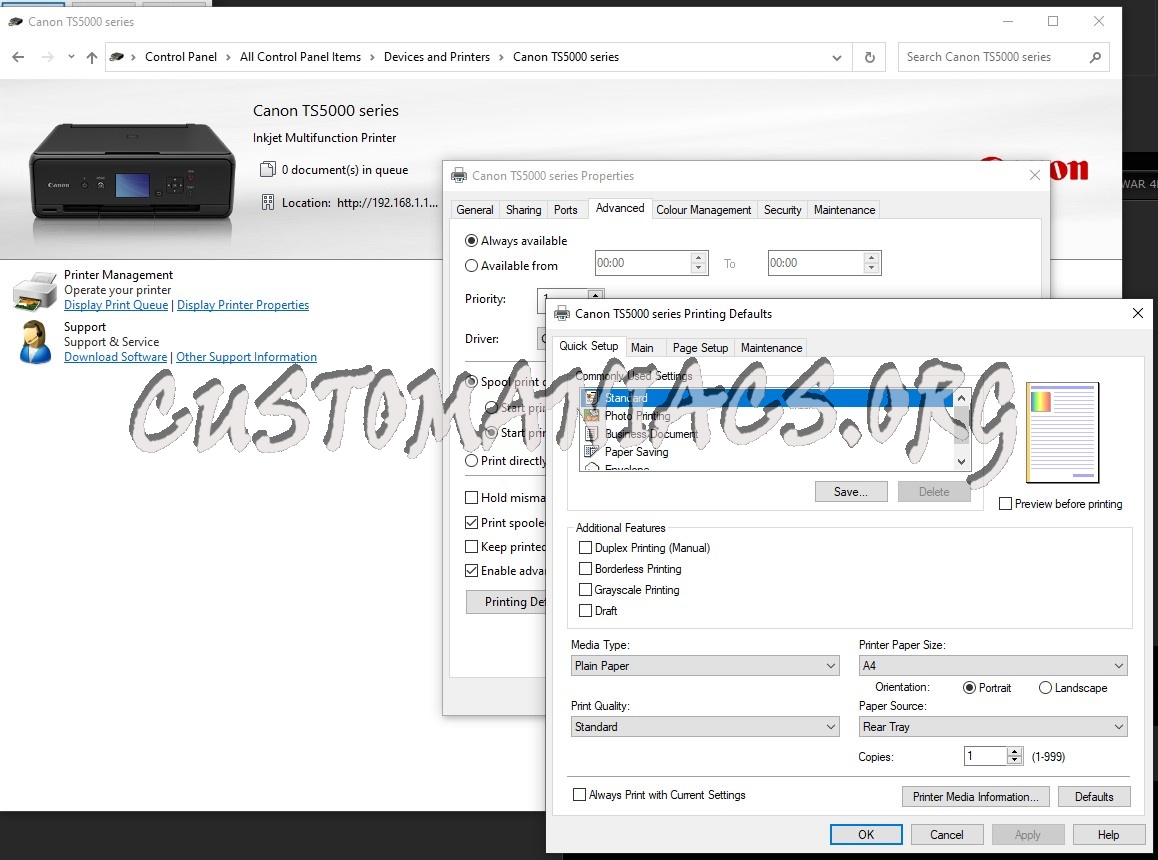The image size is (1158, 860).
Task: Click OK in Printing Defaults
Action: (x=866, y=835)
